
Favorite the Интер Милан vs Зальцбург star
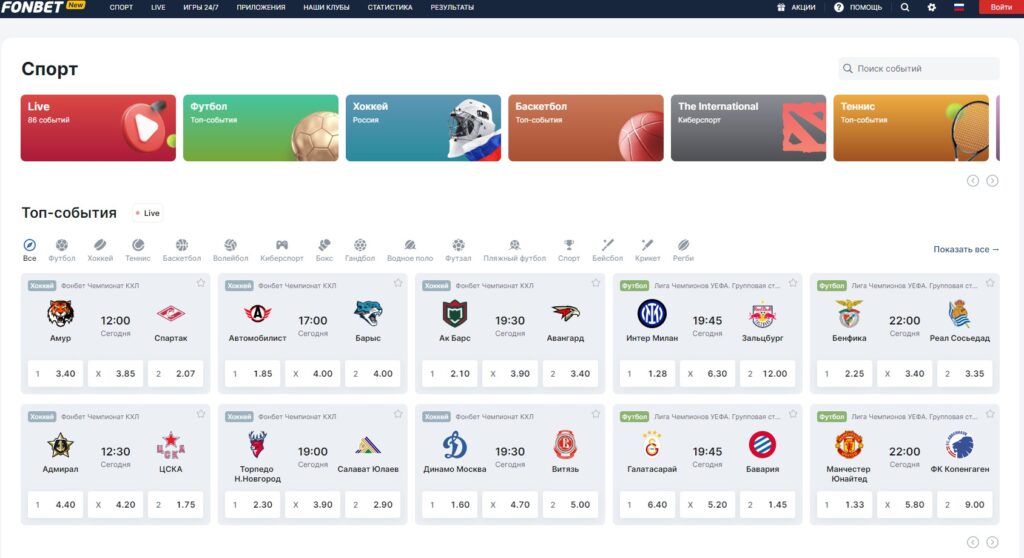click(793, 283)
